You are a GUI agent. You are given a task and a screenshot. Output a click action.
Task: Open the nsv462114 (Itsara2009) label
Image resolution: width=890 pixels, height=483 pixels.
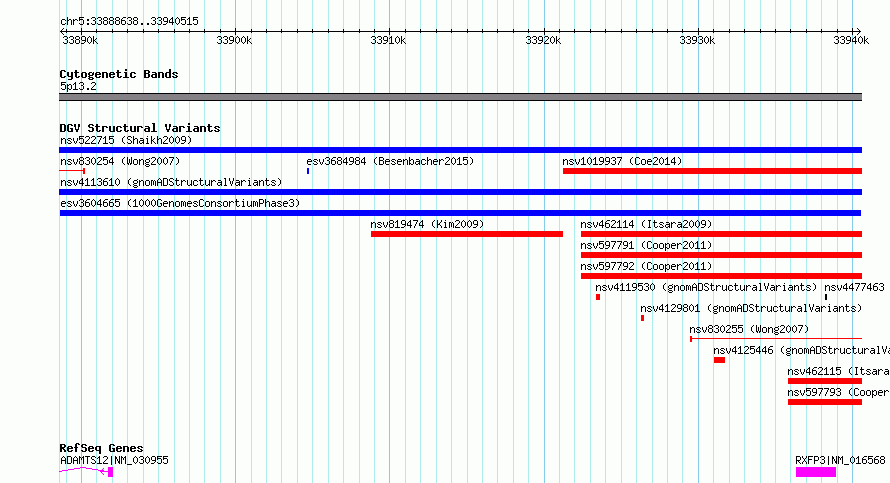[x=646, y=224]
